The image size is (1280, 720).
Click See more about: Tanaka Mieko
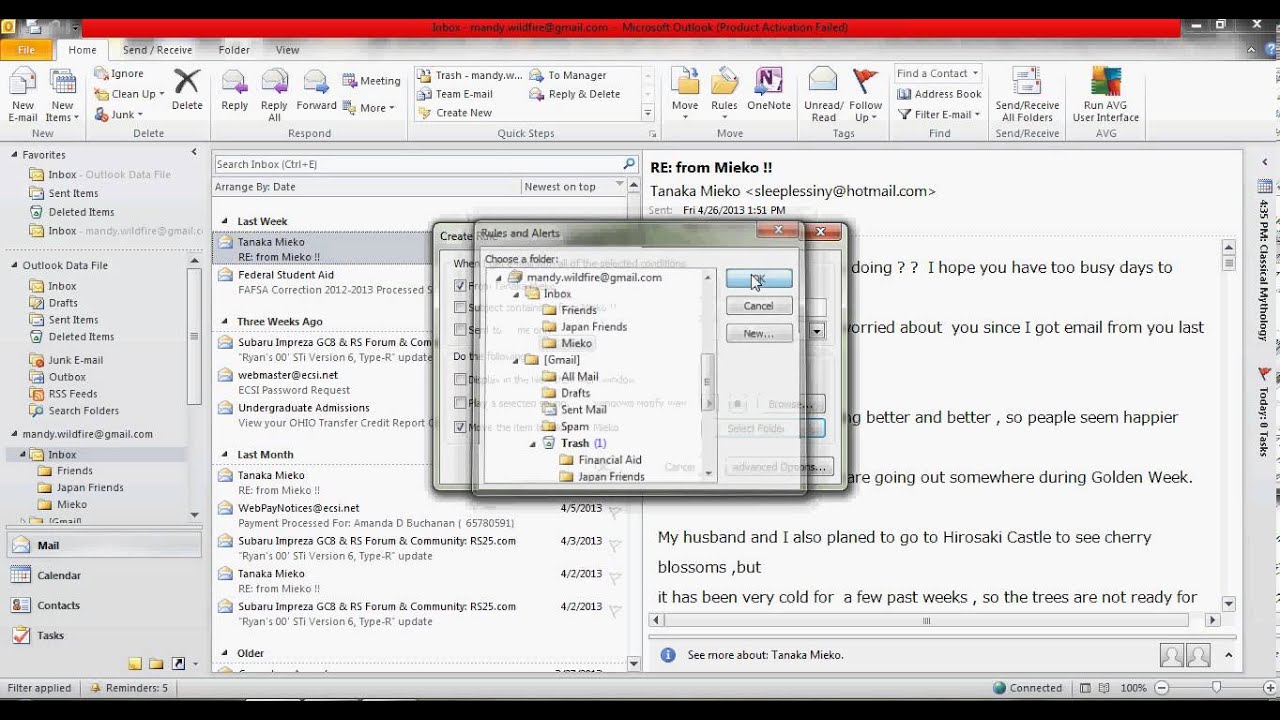766,655
